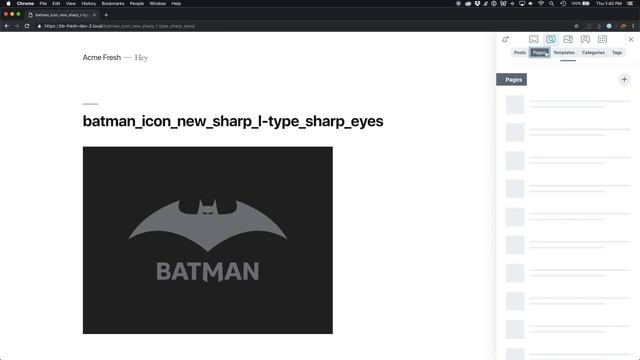Open the Edit menu

[x=56, y=3]
